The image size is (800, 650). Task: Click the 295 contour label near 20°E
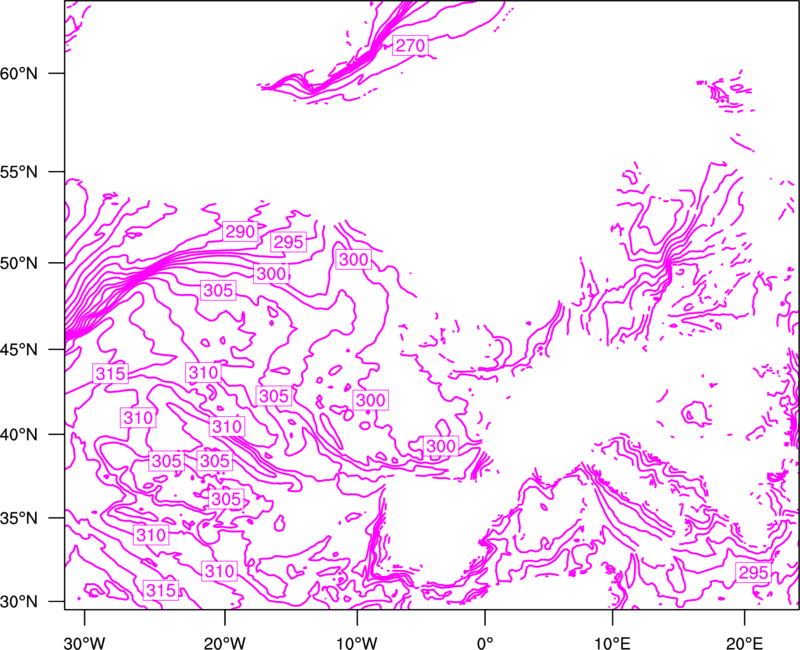click(754, 572)
